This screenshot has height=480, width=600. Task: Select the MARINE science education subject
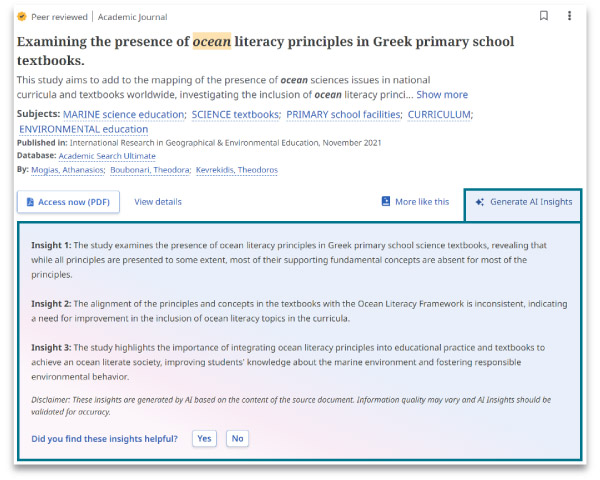tap(123, 115)
